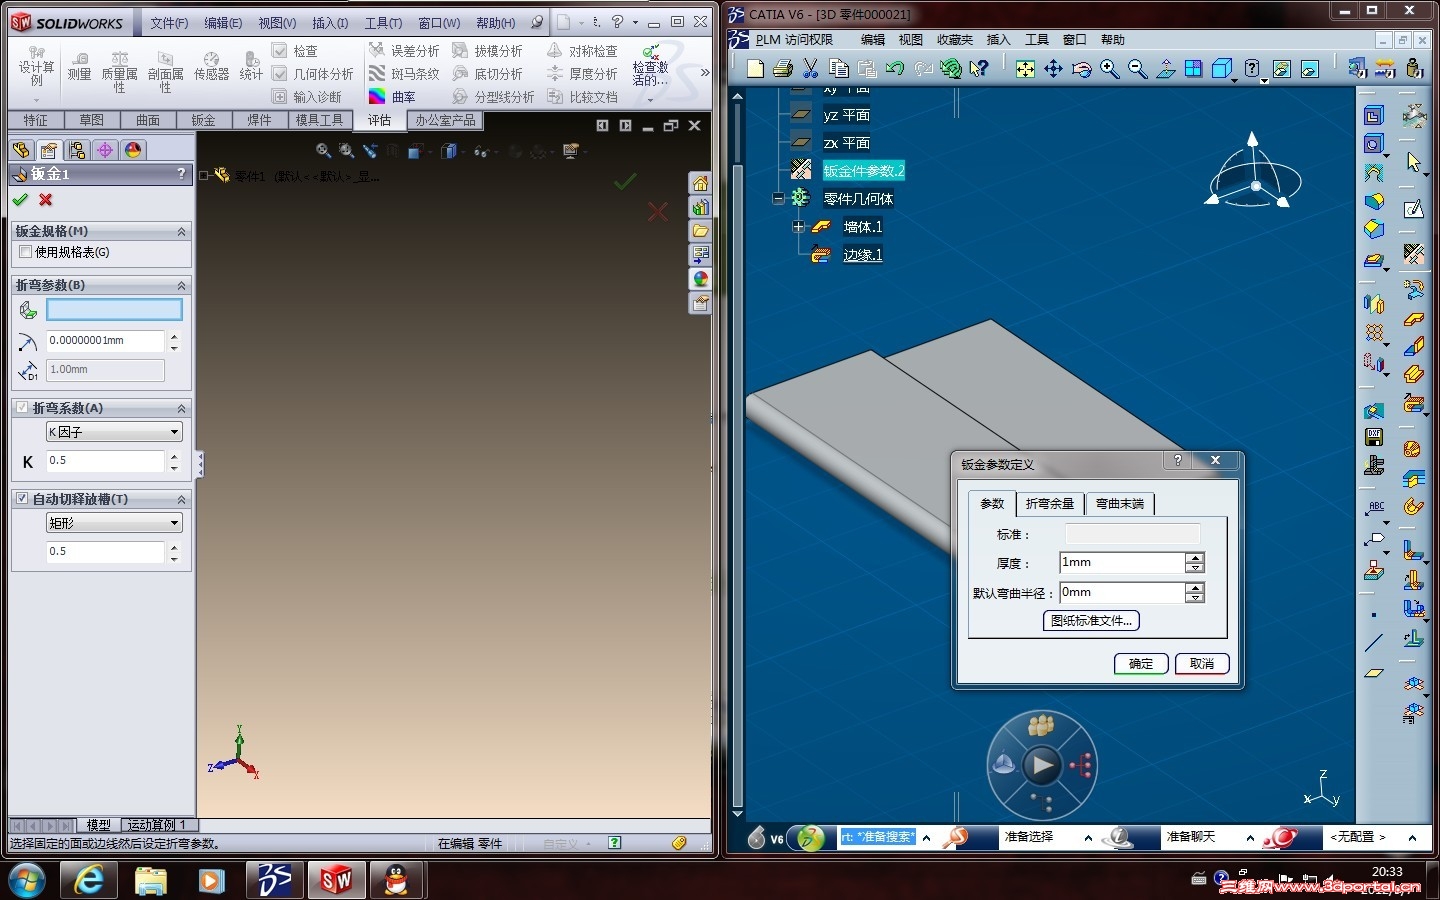Click the fixed face selection box in 折弯参数
The width and height of the screenshot is (1440, 900).
pos(114,310)
